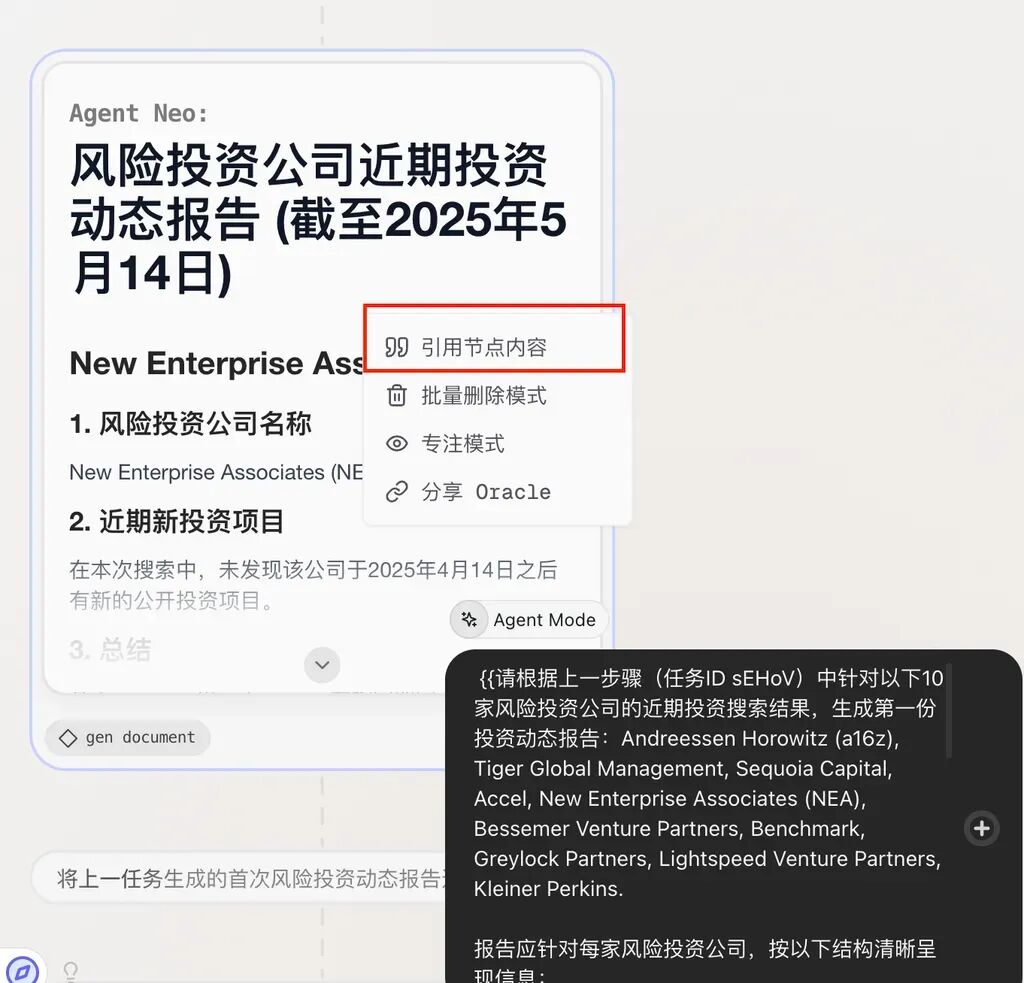
Task: Open the compass icon at bottom left
Action: pos(22,971)
